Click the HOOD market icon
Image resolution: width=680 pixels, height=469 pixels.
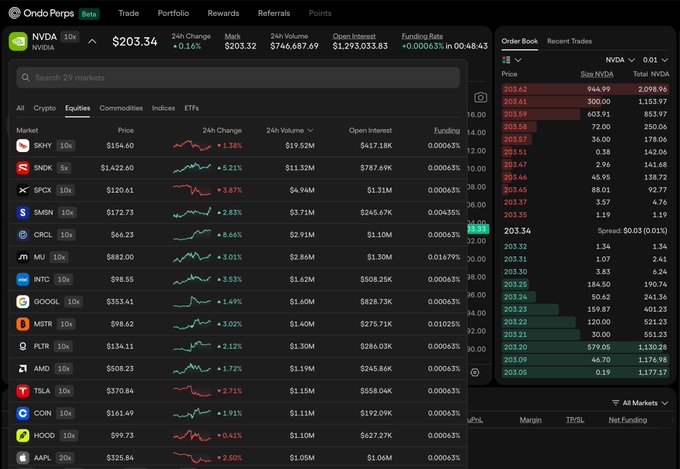23,436
